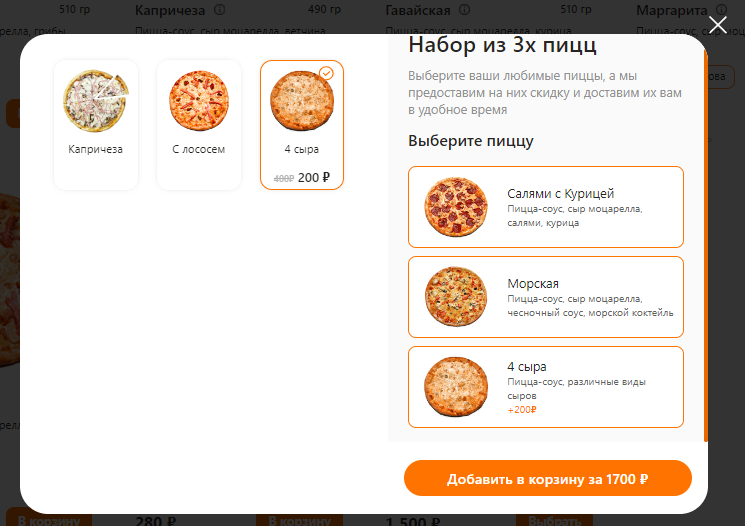Close the pizza set popup
Viewport: 745px width, 526px height.
click(x=717, y=25)
